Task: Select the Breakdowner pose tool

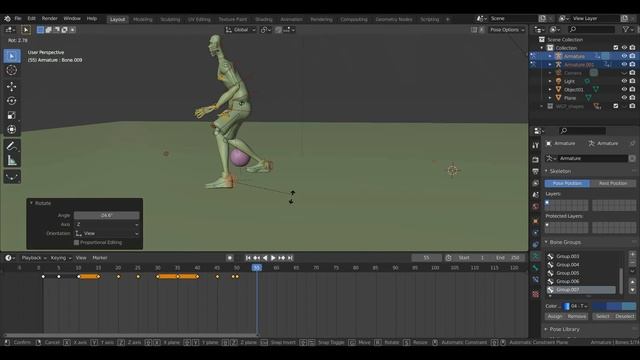Action: tap(12, 176)
